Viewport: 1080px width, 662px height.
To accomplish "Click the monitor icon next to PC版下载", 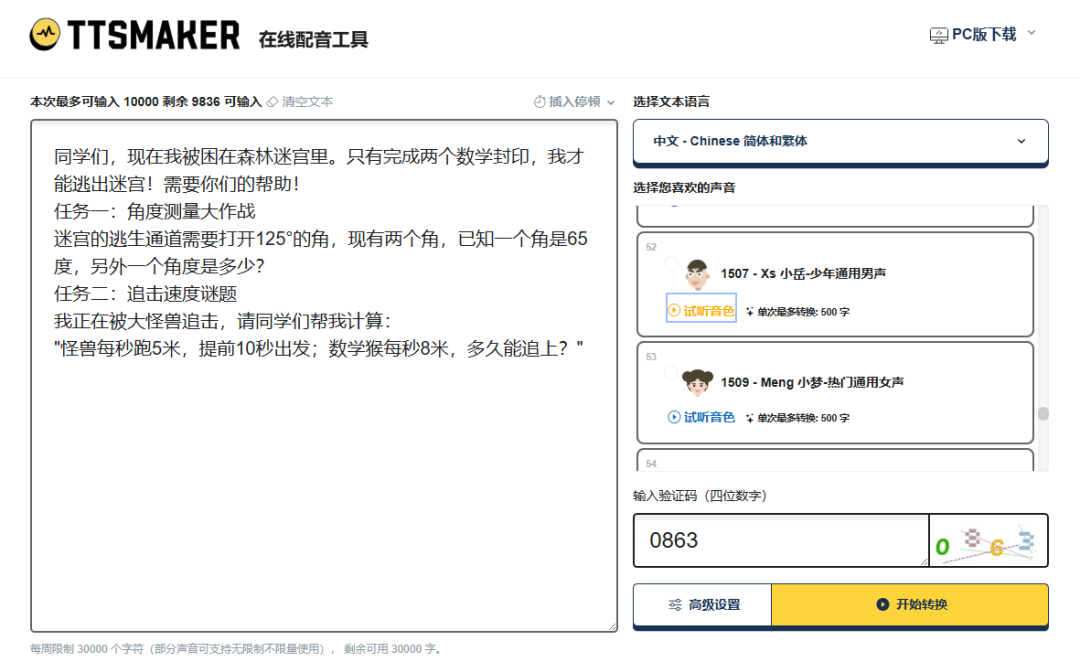I will tap(937, 33).
